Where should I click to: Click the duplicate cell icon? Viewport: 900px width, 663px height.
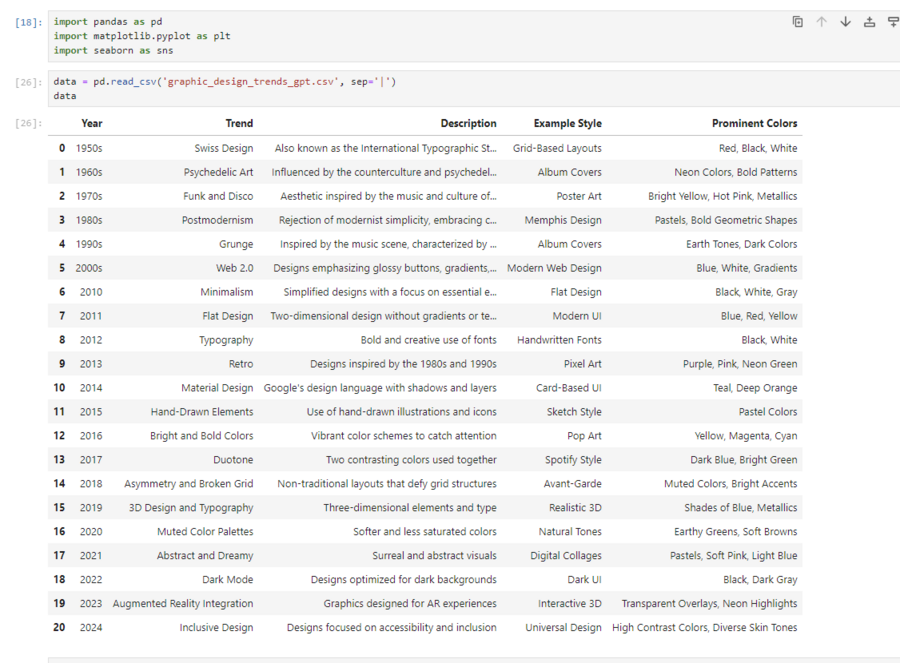click(x=797, y=22)
